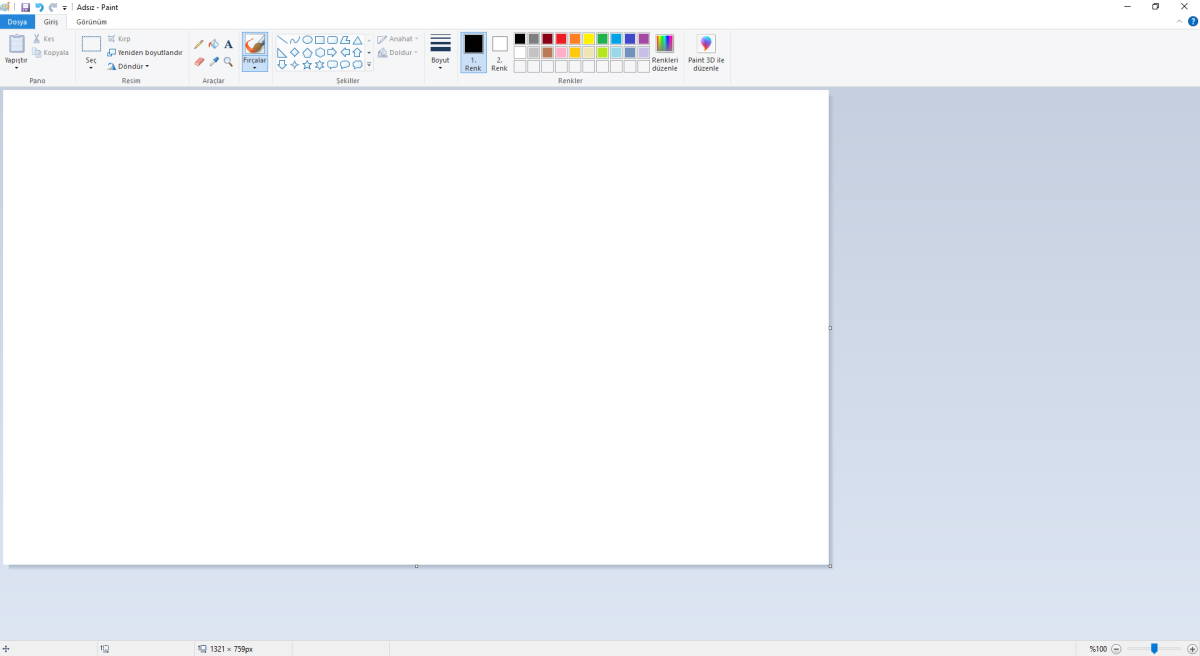Activate the Text tool
This screenshot has width=1200, height=656.
click(x=228, y=44)
